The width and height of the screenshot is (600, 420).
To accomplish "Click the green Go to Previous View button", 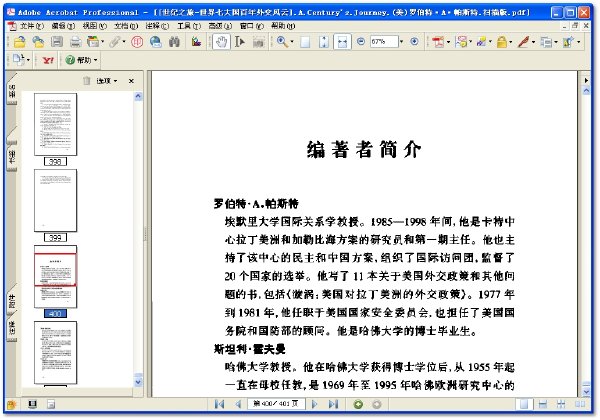I will click(x=358, y=404).
